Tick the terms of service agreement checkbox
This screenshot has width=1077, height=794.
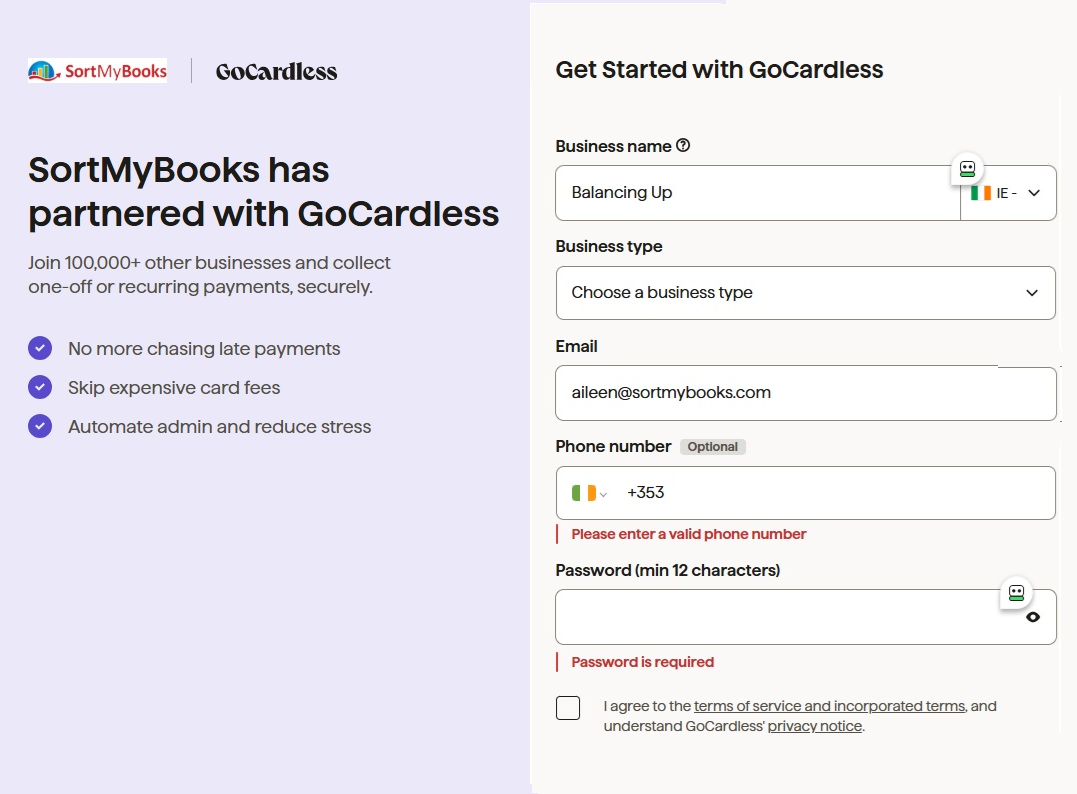[568, 708]
